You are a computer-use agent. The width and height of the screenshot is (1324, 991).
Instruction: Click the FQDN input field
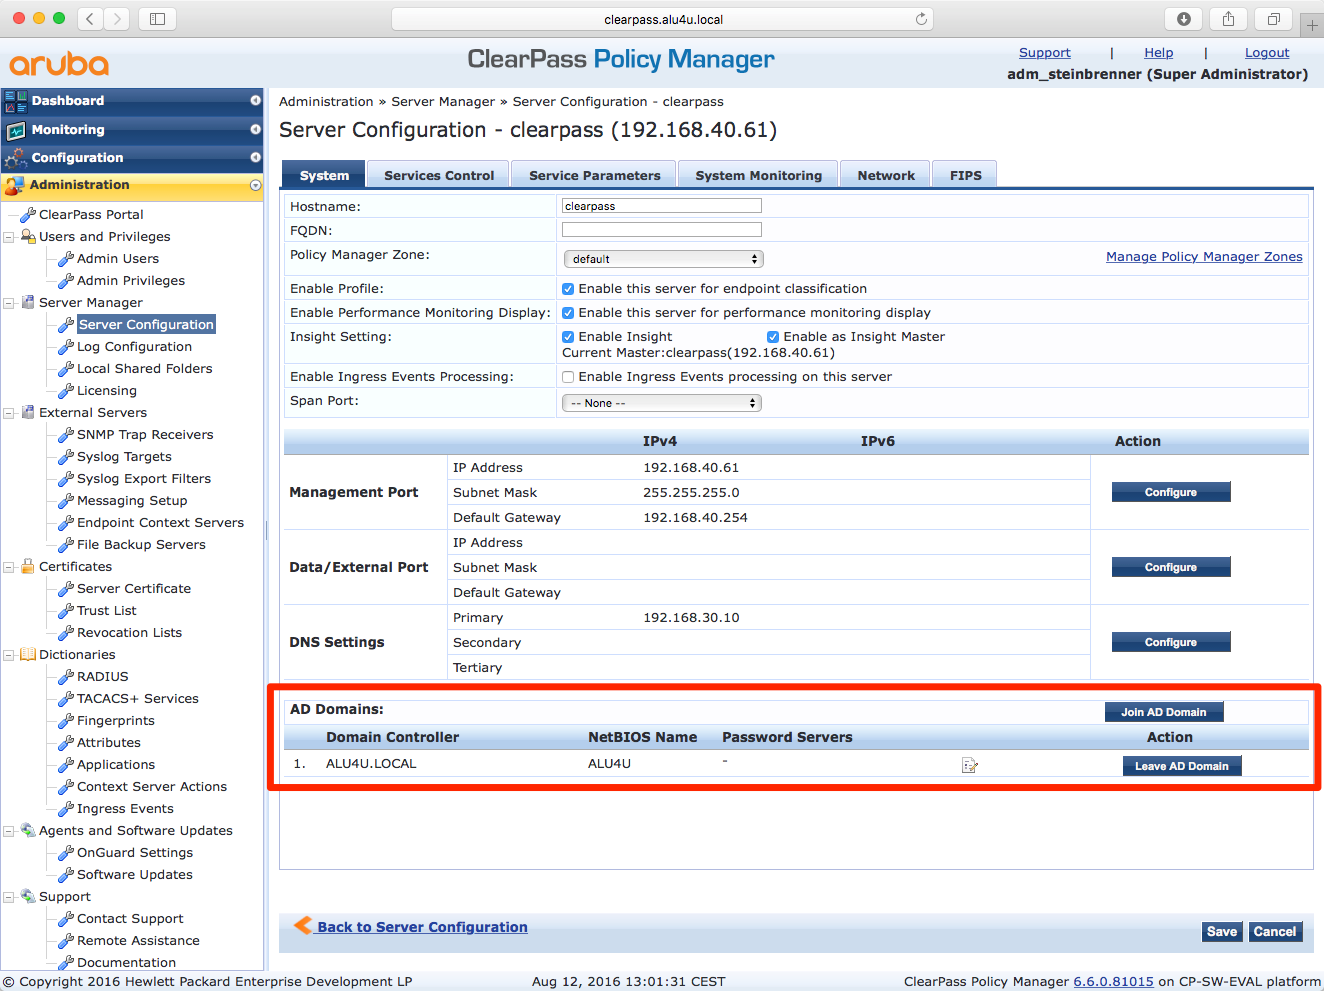pos(662,230)
